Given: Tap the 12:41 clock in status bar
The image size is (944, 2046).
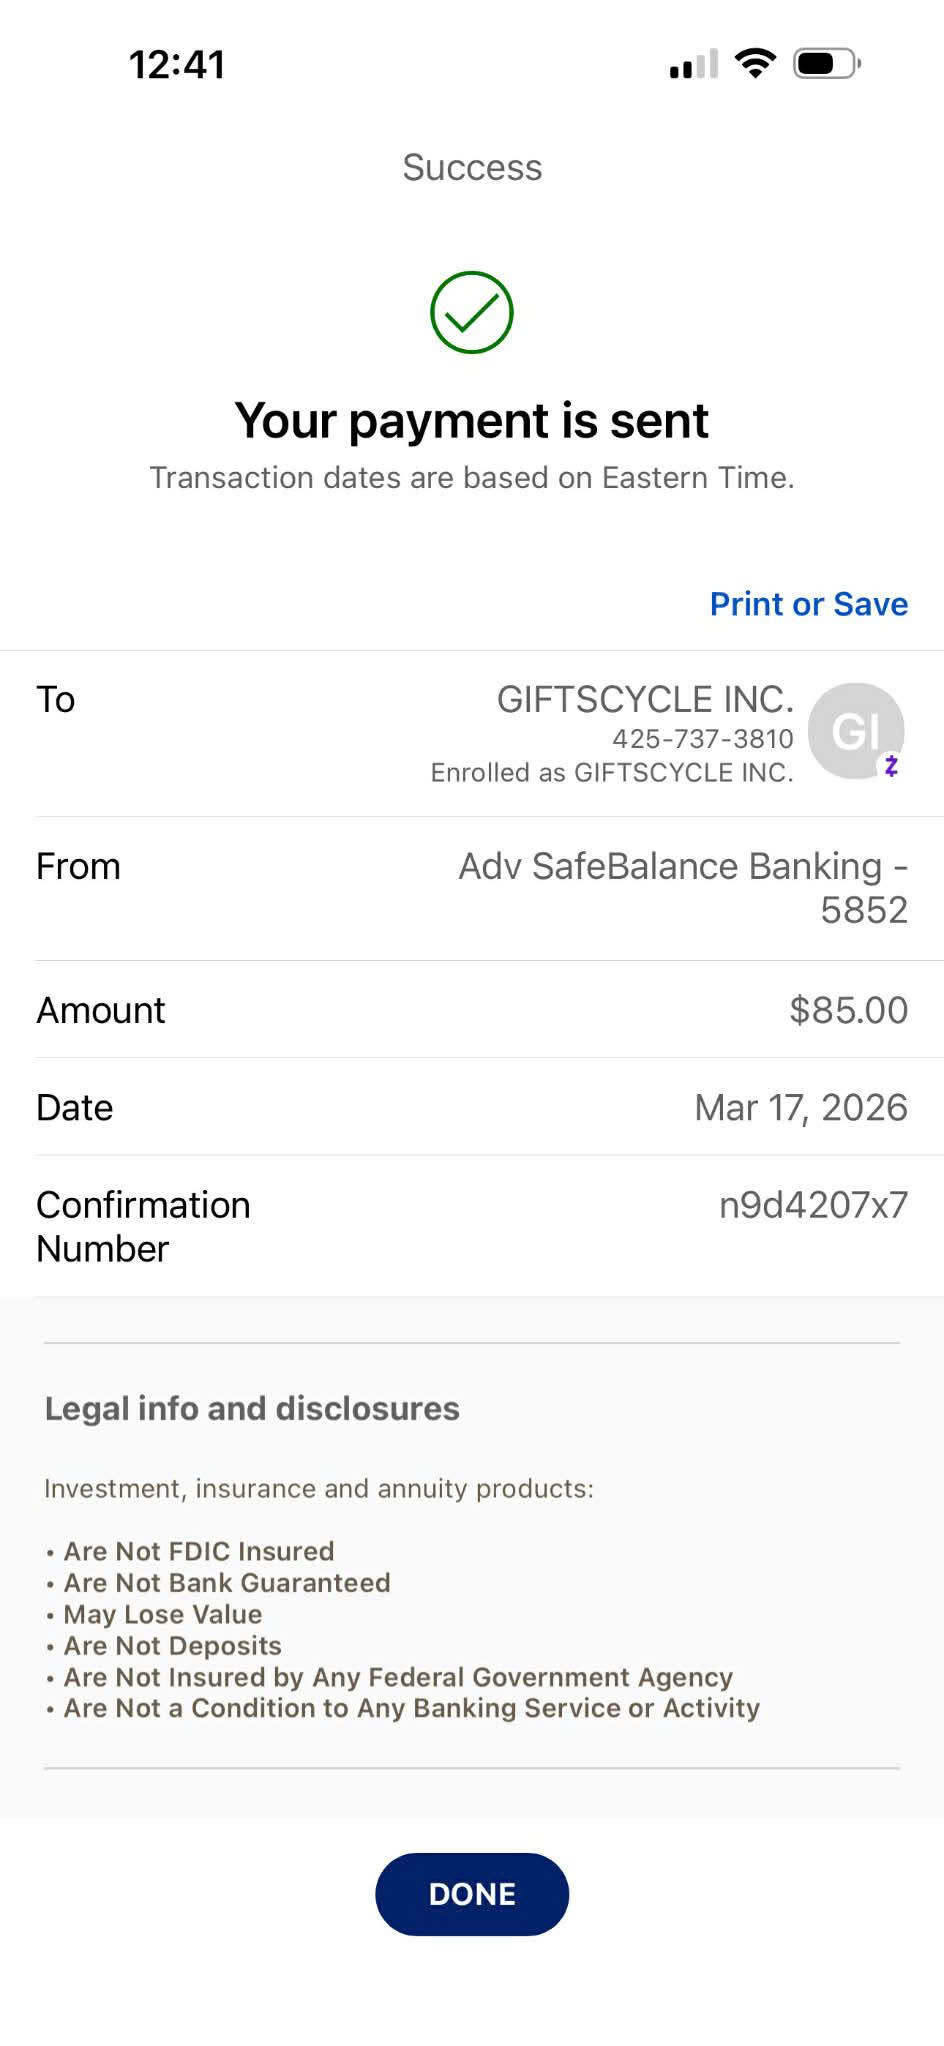Looking at the screenshot, I should pyautogui.click(x=177, y=65).
